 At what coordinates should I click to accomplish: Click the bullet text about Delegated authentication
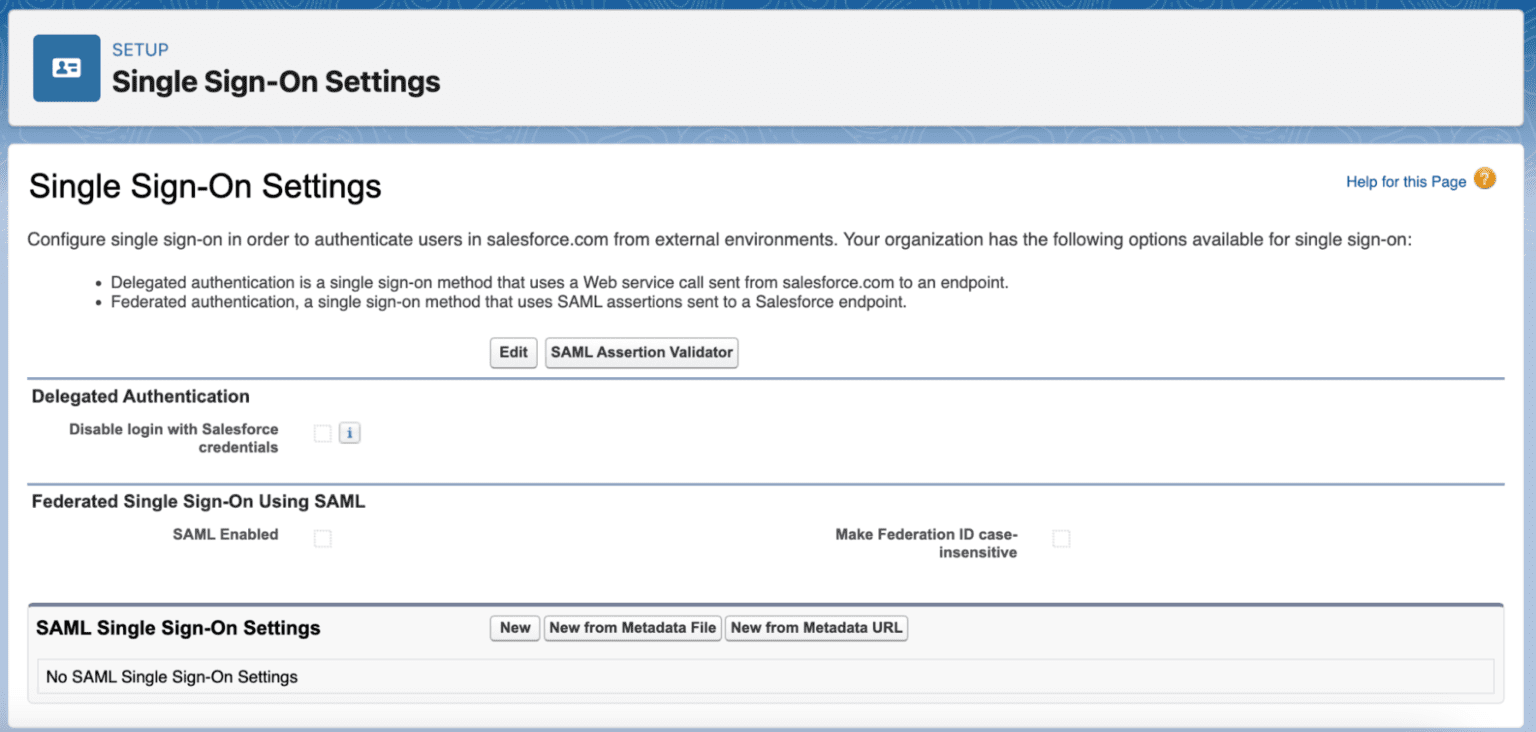point(560,283)
